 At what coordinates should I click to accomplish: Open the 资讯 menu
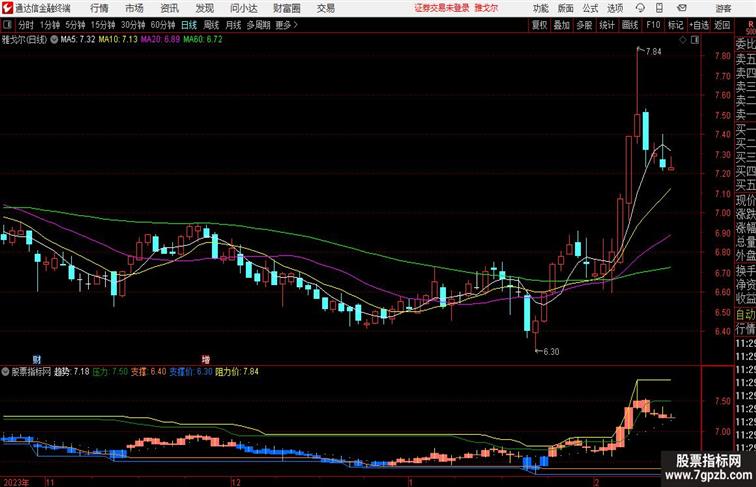pyautogui.click(x=169, y=8)
